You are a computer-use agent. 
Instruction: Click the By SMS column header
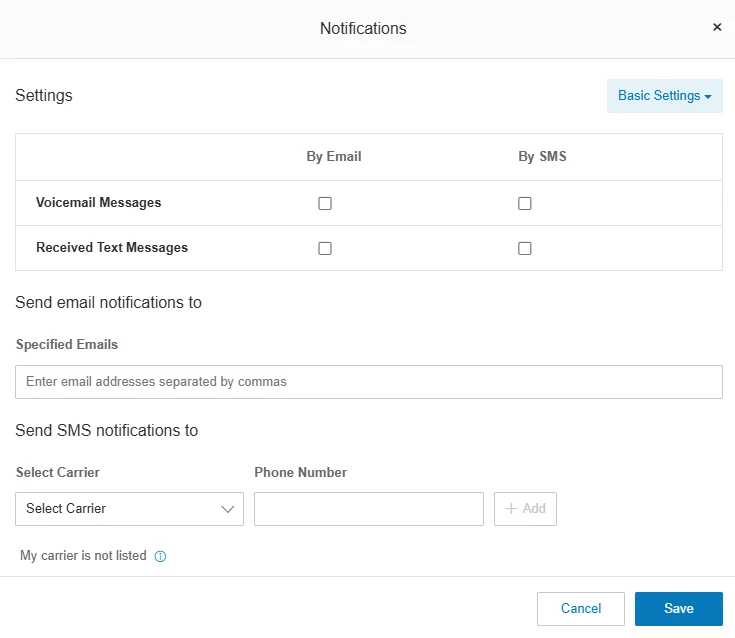pos(542,157)
